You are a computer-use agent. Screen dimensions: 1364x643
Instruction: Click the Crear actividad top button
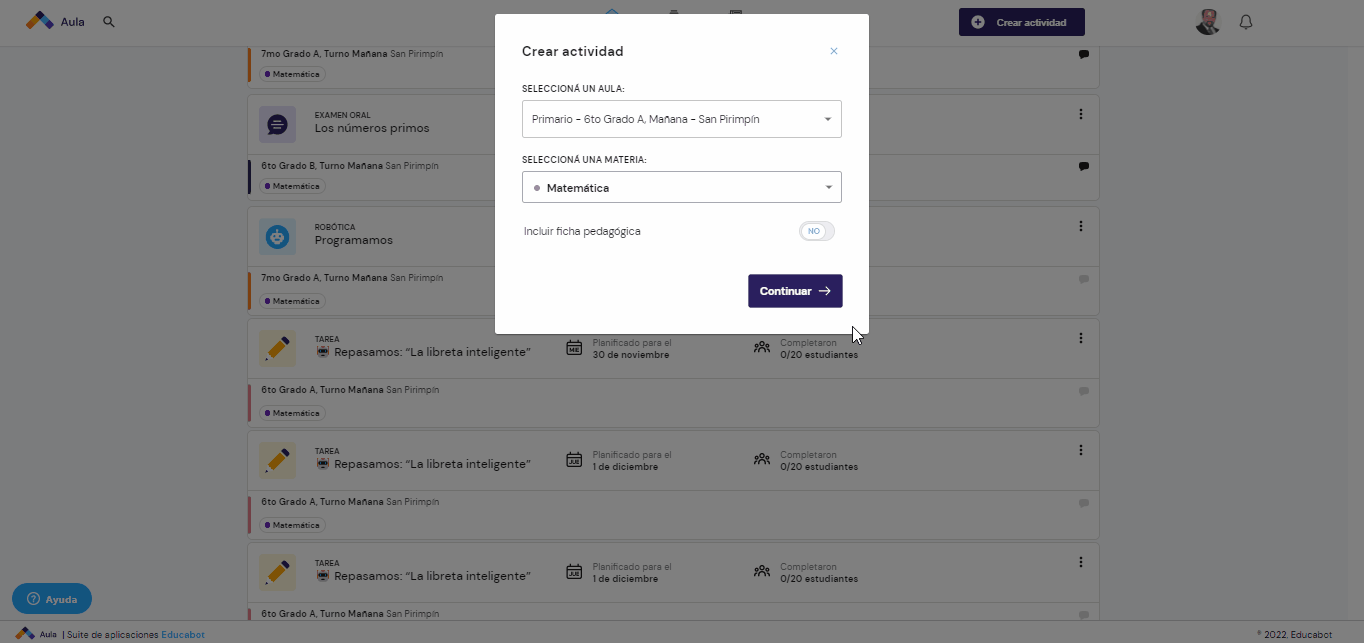[1022, 22]
